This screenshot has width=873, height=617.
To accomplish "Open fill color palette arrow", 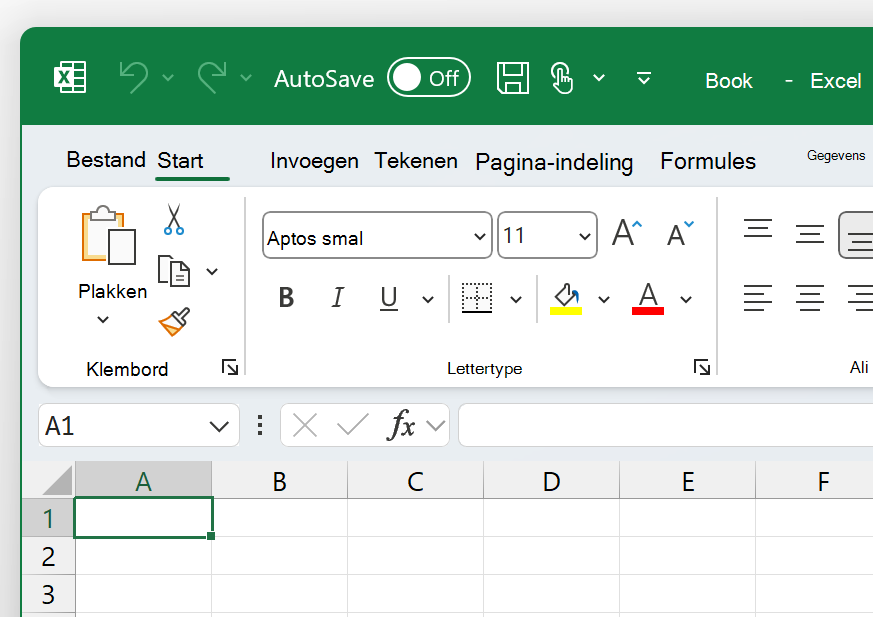I will [604, 300].
